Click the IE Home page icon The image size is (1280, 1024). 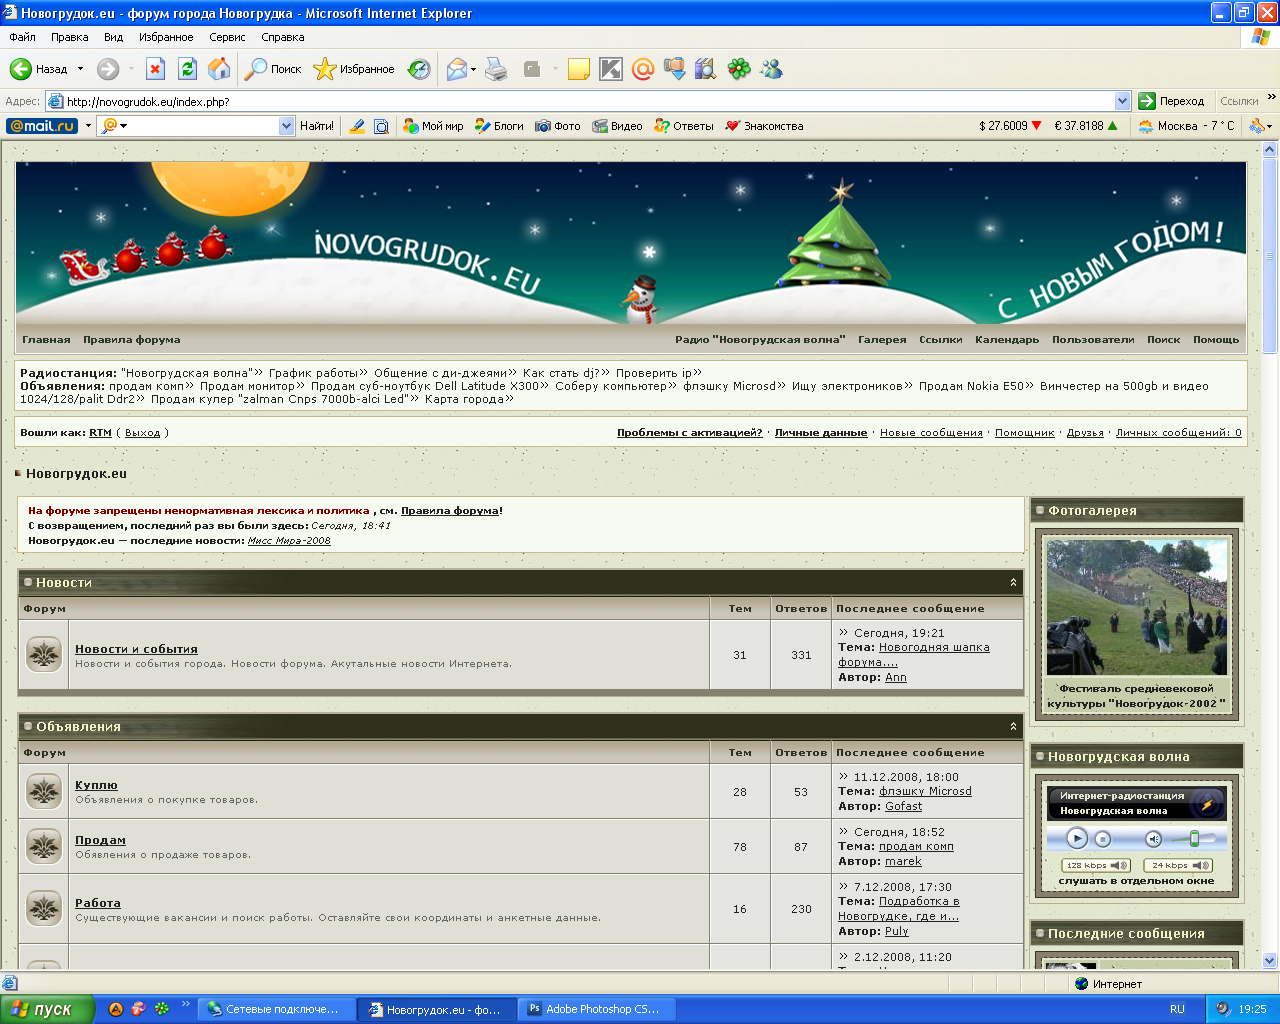219,69
